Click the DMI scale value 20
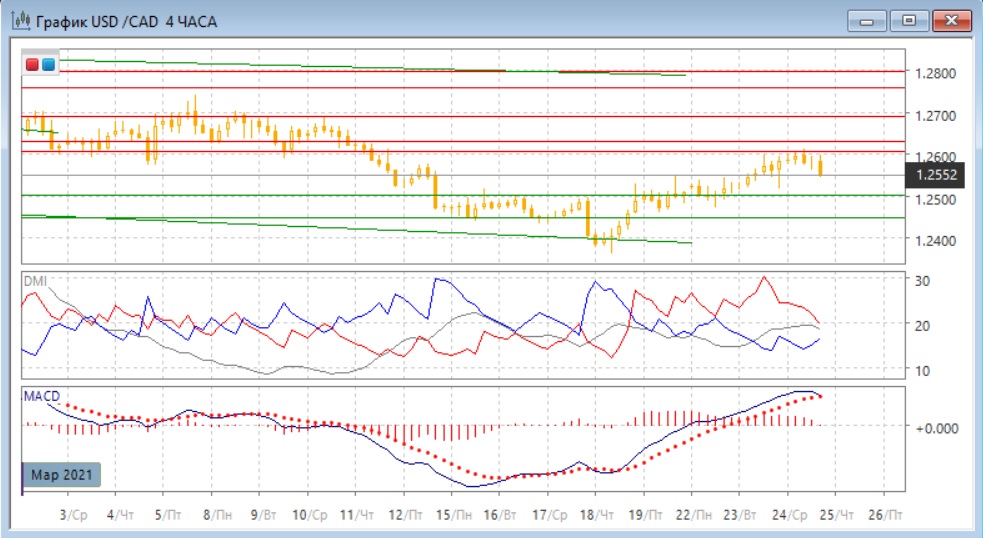 922,326
